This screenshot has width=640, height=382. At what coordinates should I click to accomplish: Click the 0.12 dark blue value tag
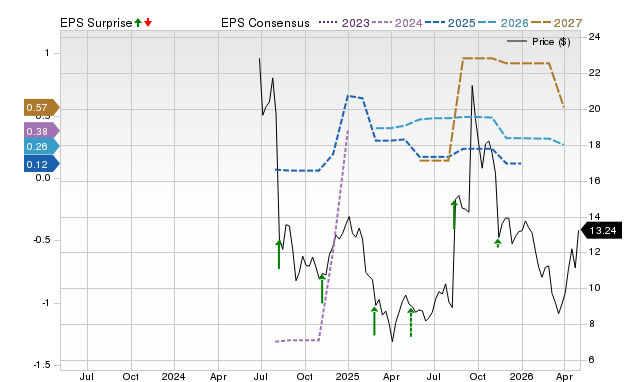pyautogui.click(x=42, y=164)
